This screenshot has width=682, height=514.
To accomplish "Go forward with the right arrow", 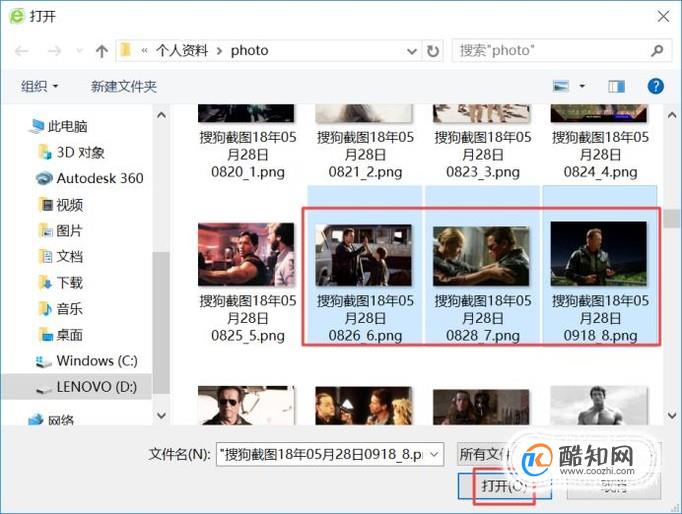I will pos(54,51).
